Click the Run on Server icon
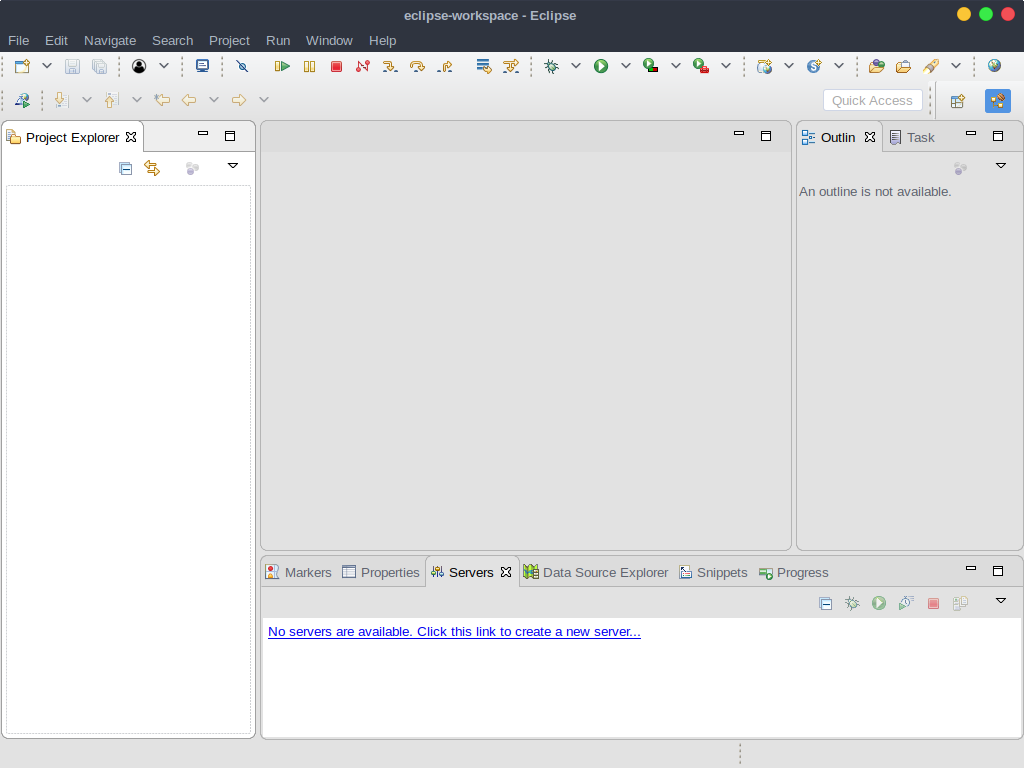 [x=22, y=100]
